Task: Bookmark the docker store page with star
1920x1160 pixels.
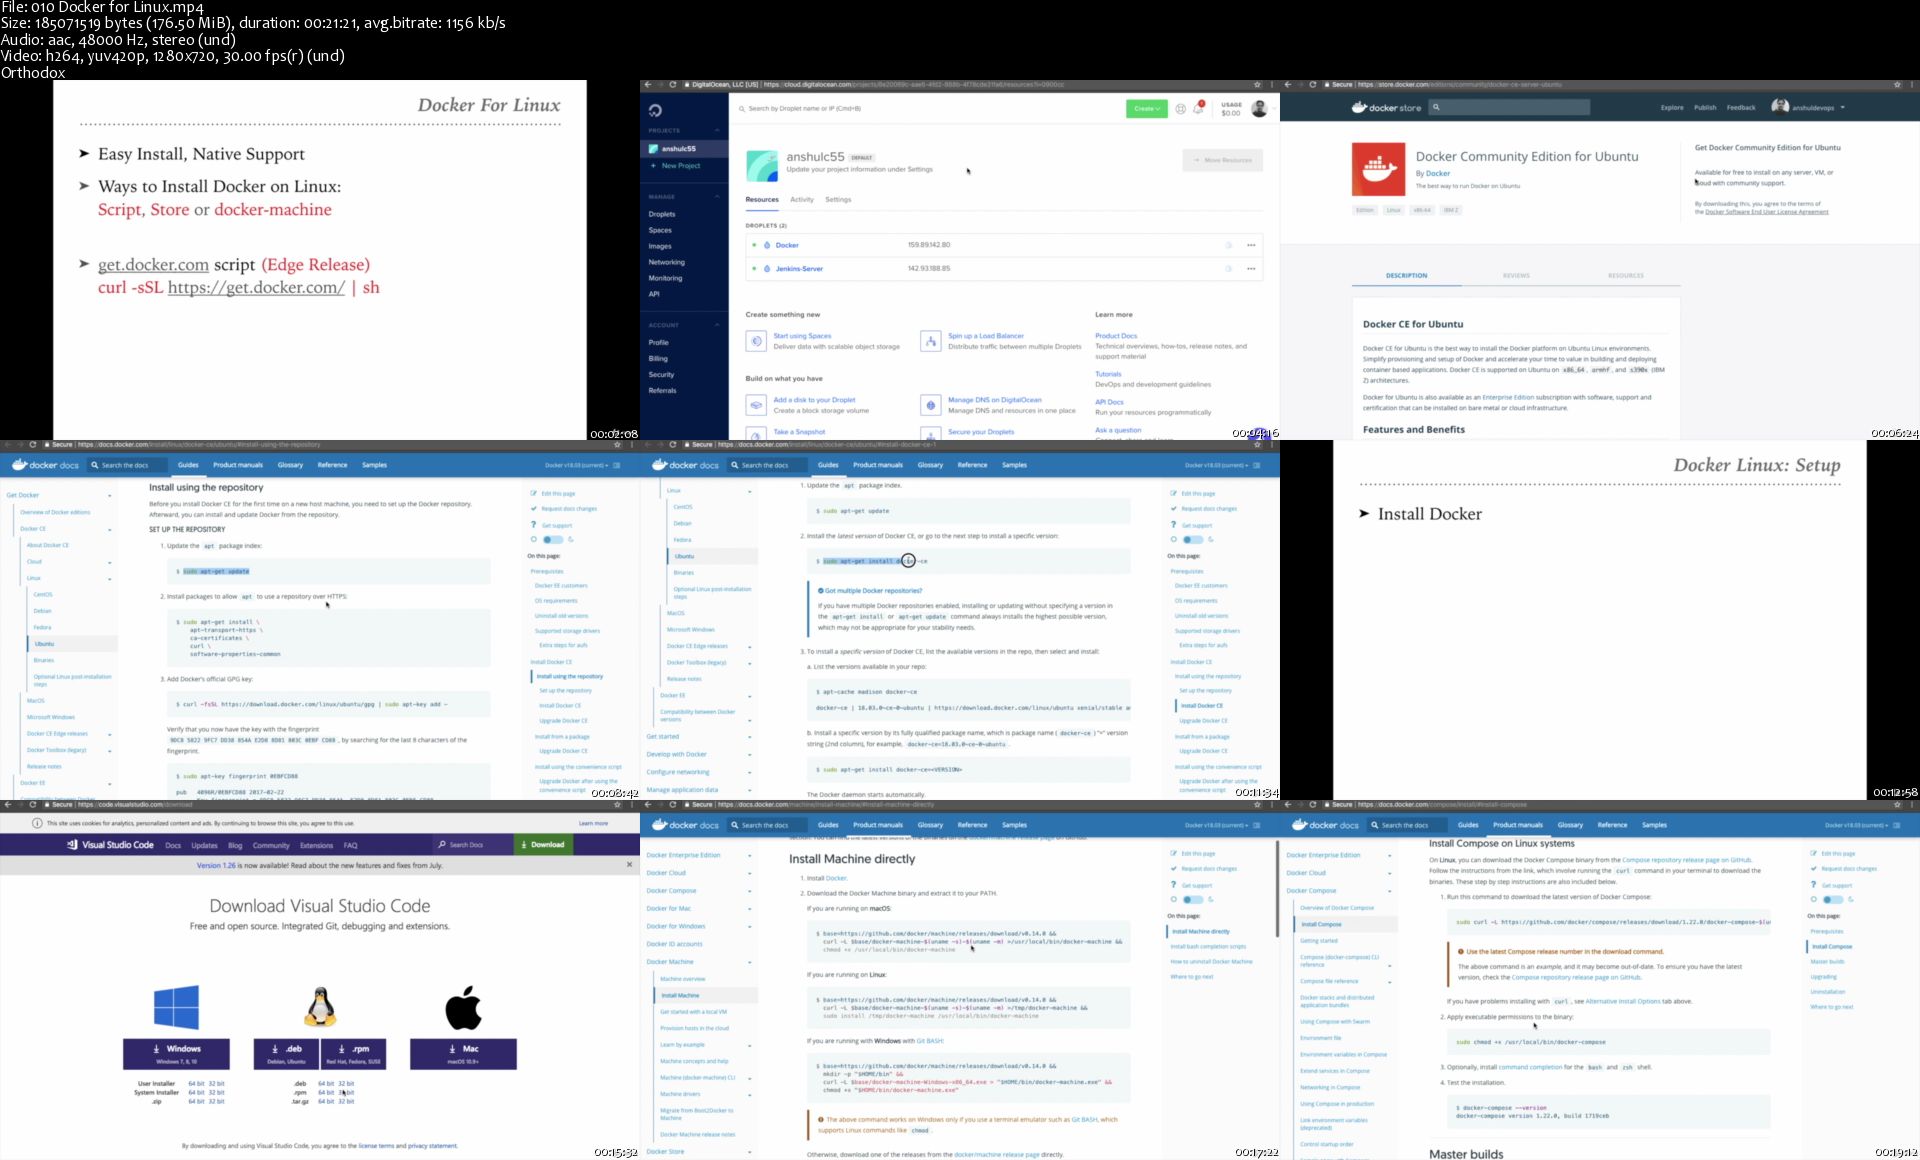Action: 1897,85
